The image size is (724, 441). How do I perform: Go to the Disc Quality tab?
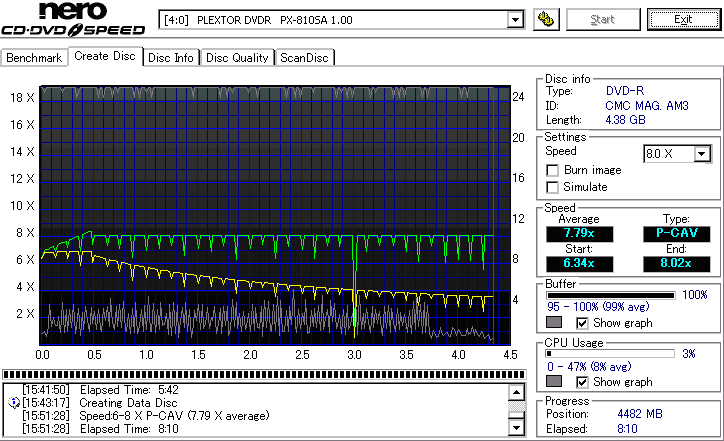[237, 58]
